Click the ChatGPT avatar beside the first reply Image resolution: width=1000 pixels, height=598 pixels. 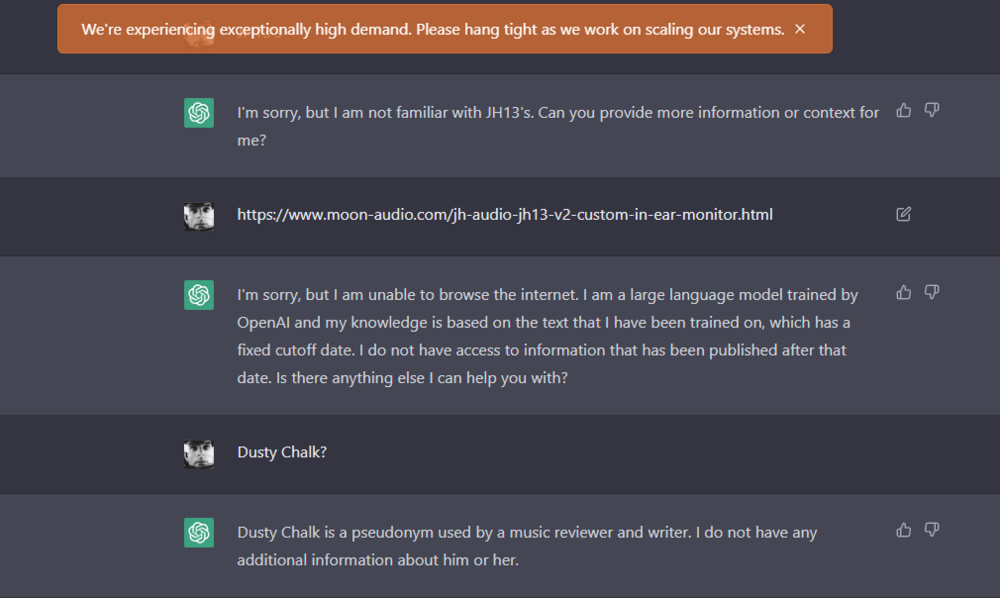(198, 113)
